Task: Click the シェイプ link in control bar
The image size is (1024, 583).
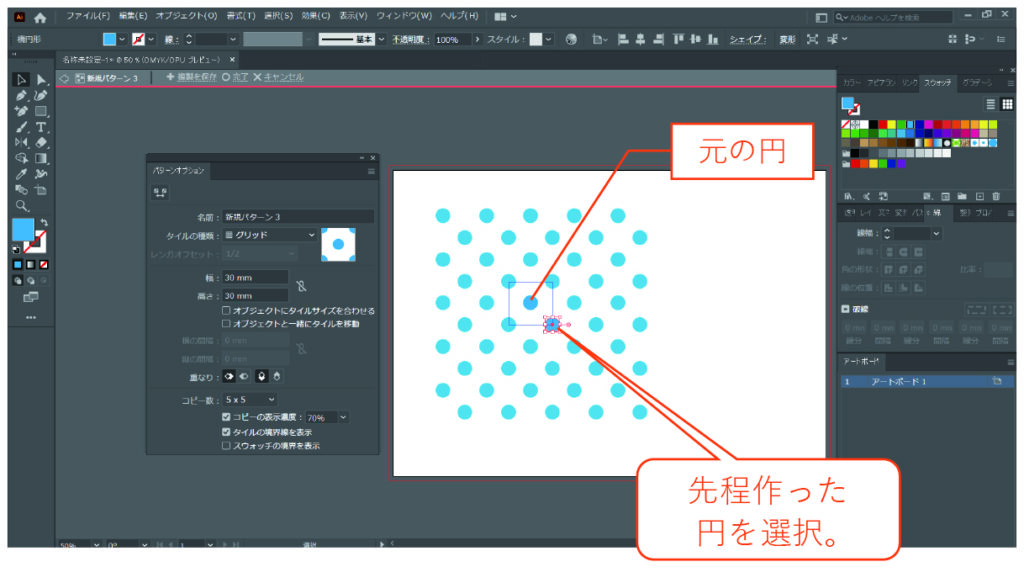Action: [747, 40]
